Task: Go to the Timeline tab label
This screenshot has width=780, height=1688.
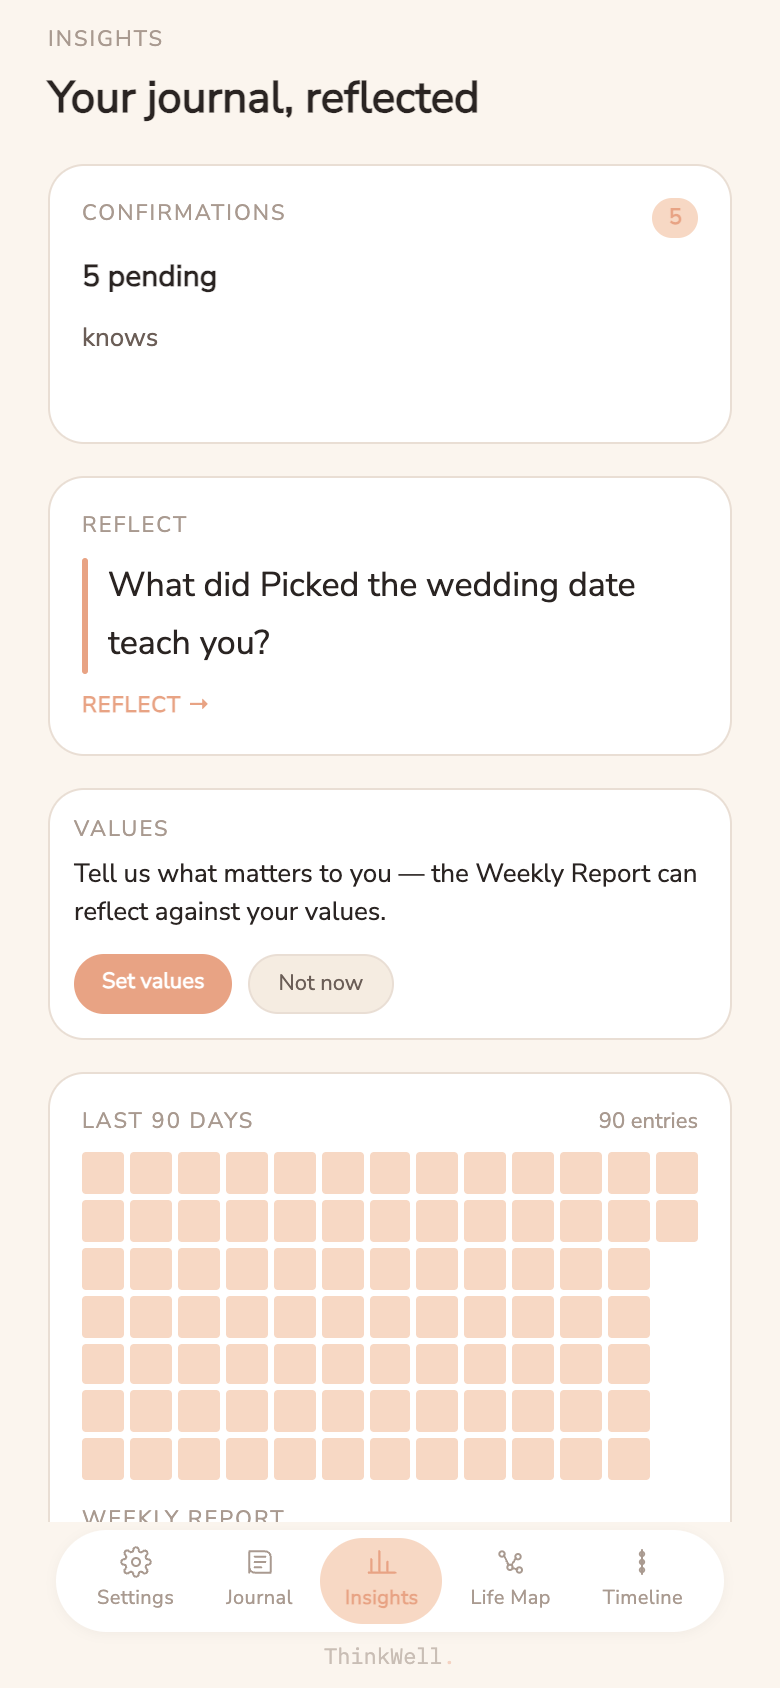Action: [642, 1597]
